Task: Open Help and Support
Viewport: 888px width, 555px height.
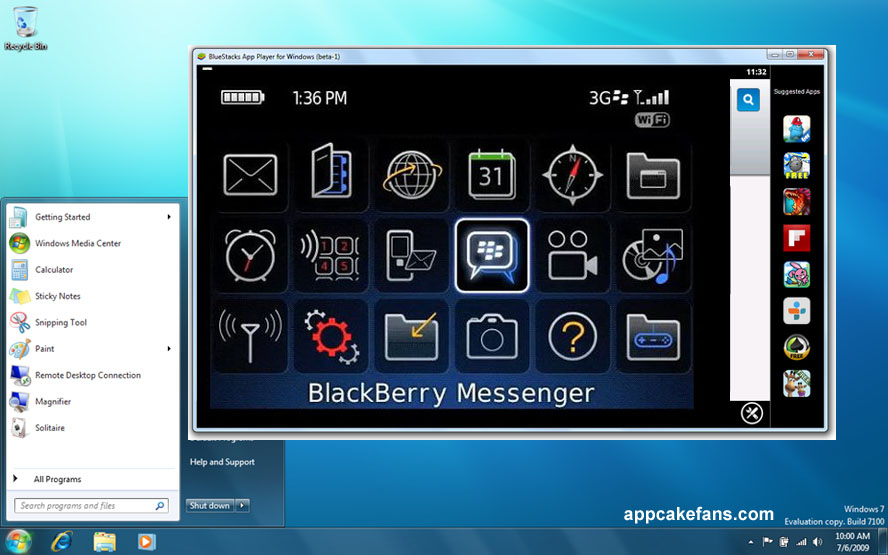Action: click(222, 462)
